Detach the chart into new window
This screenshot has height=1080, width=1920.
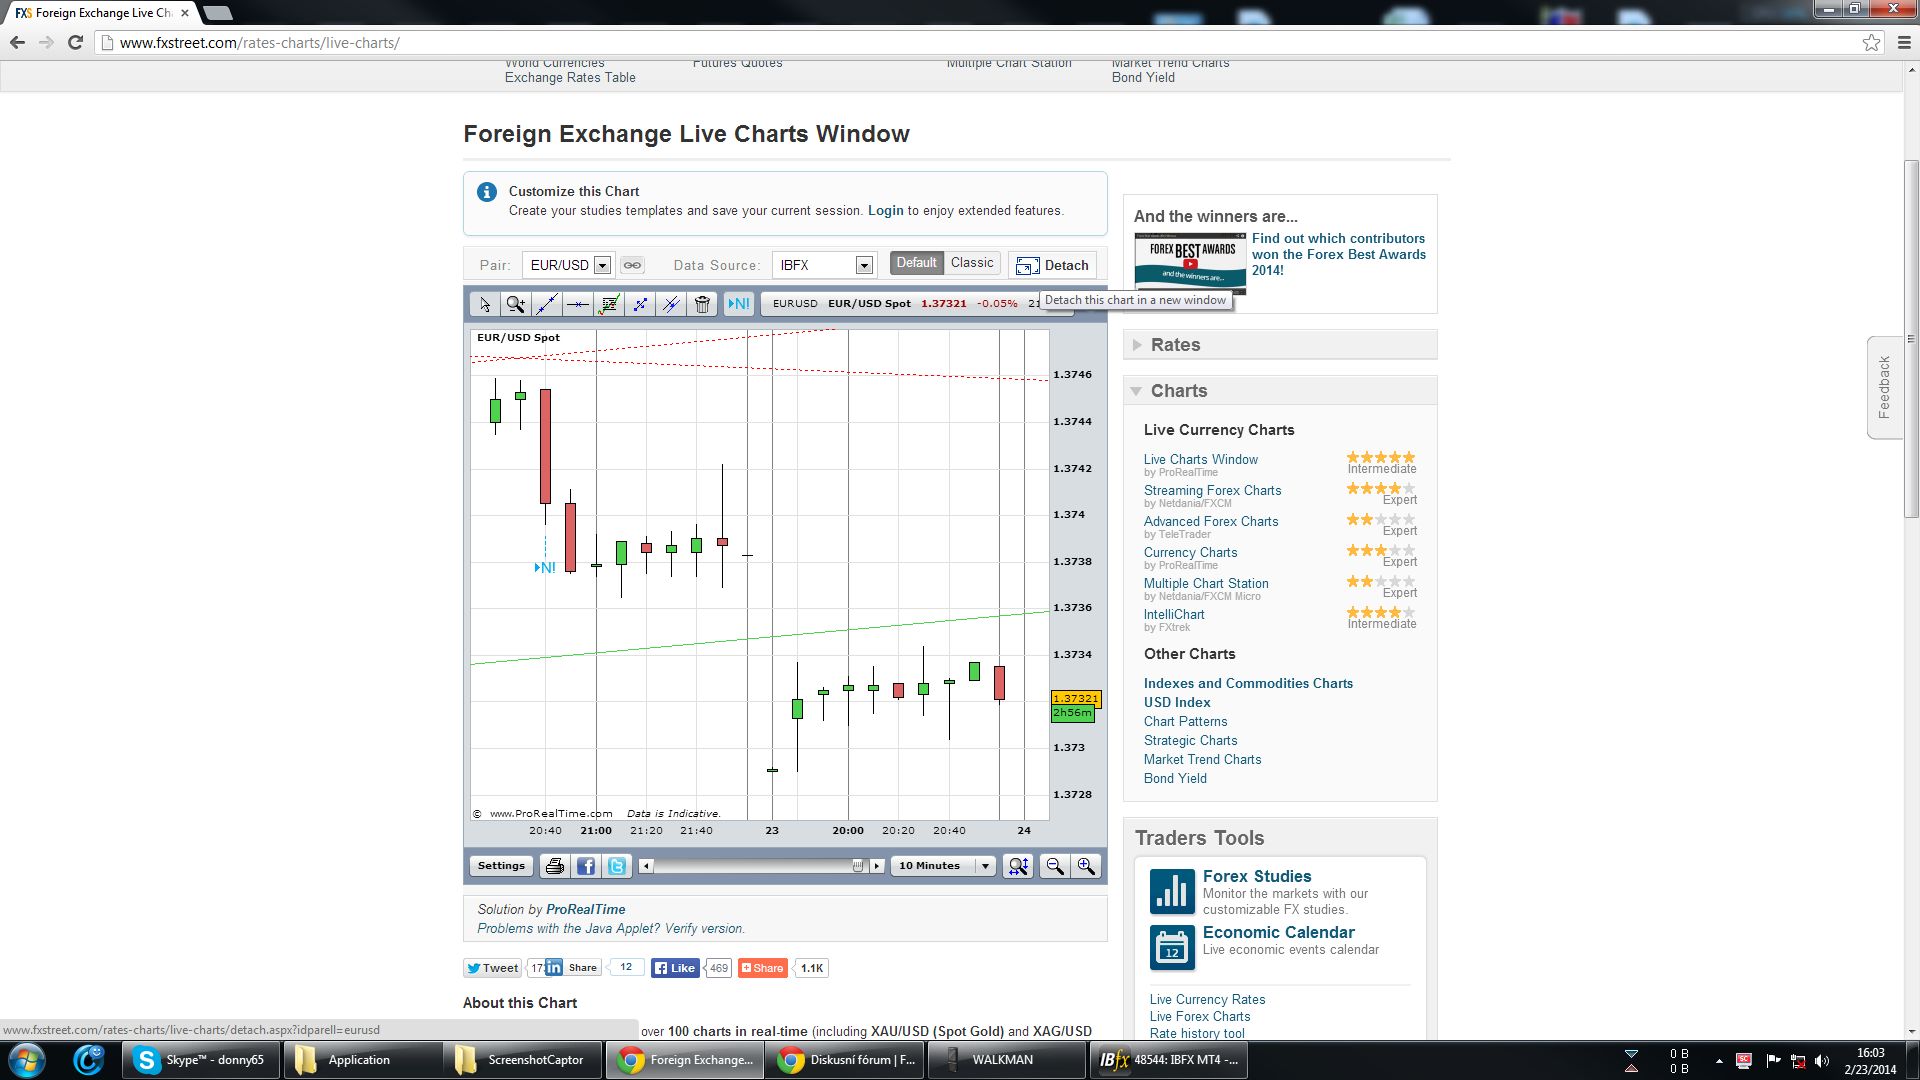click(x=1052, y=265)
